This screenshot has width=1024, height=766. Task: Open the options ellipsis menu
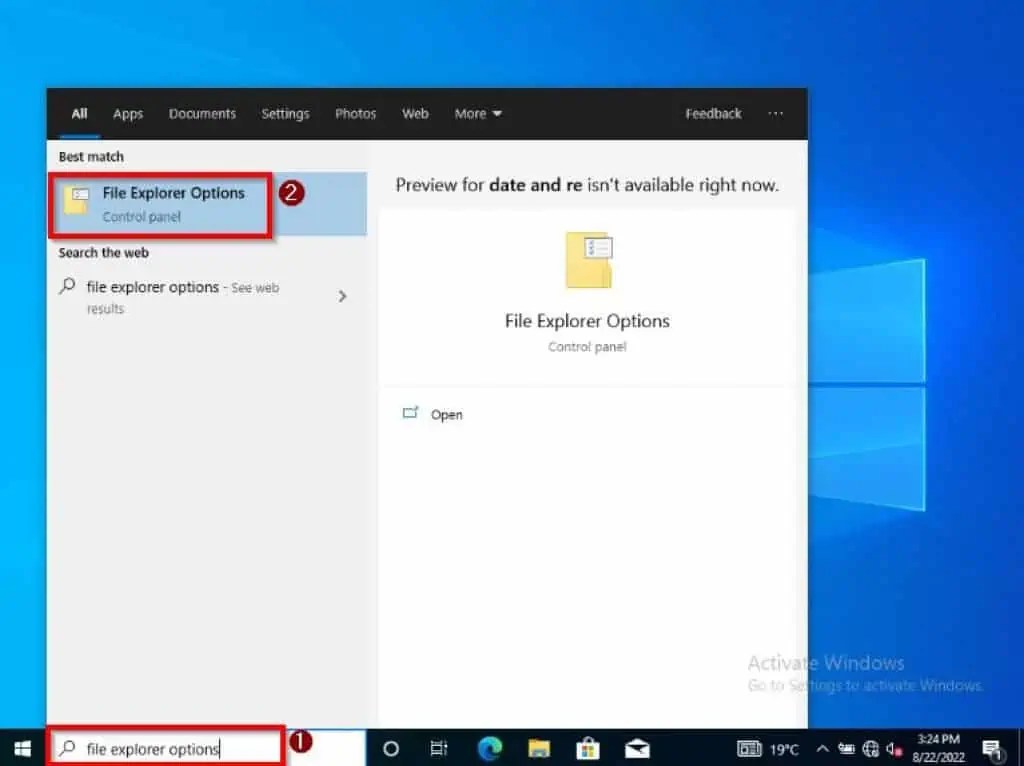click(775, 113)
